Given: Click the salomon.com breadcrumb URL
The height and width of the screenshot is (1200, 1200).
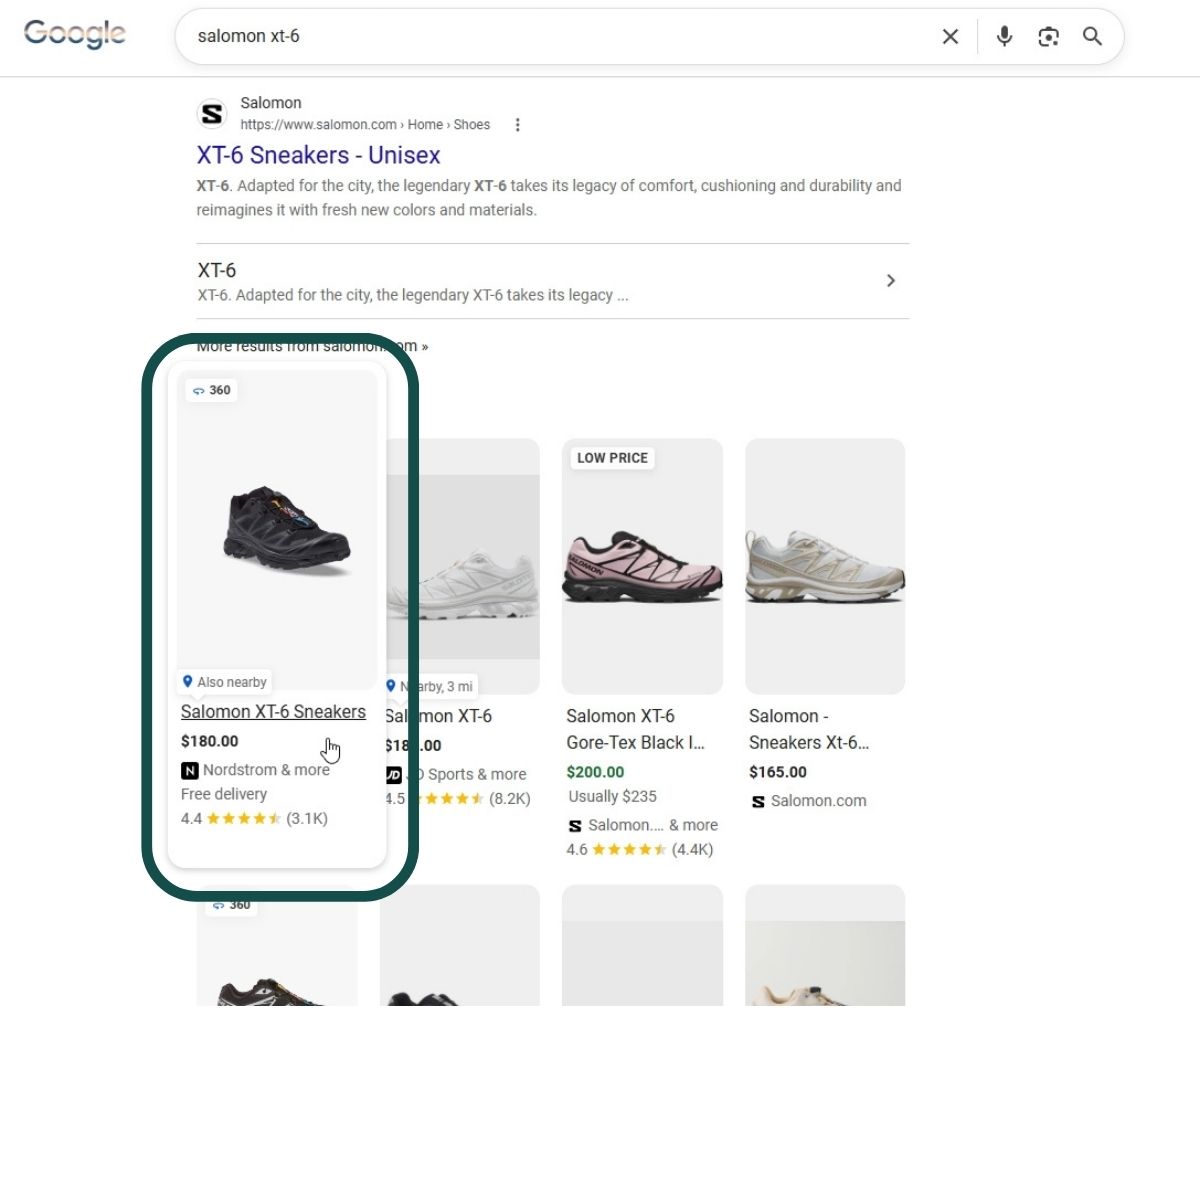Looking at the screenshot, I should 365,125.
